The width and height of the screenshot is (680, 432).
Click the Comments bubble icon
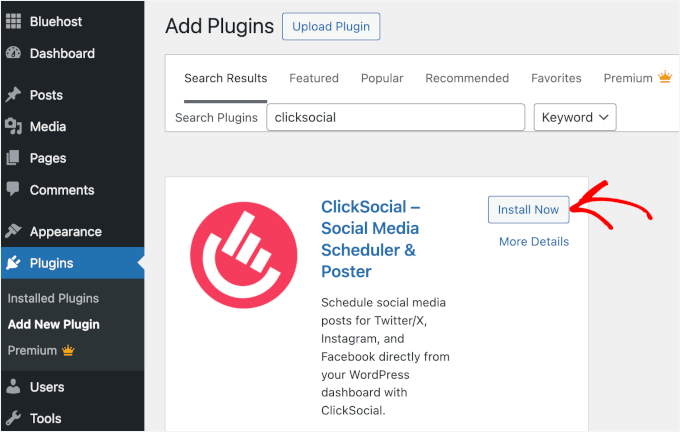pos(13,189)
